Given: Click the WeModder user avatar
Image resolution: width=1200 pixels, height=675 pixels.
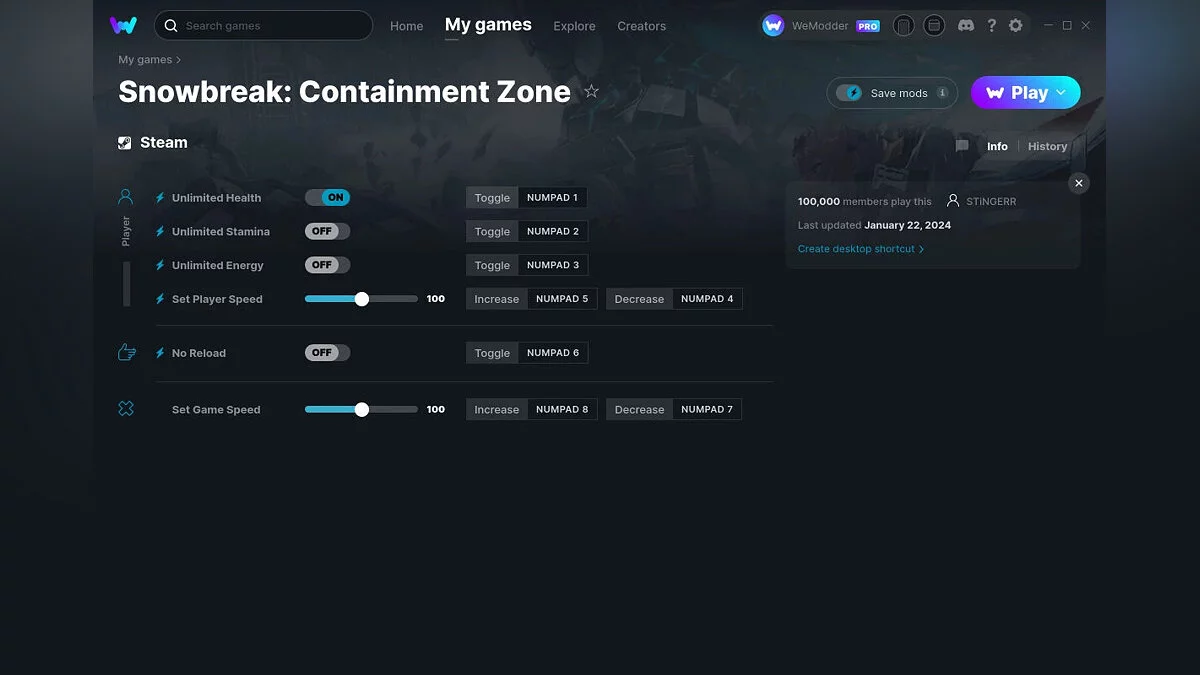Looking at the screenshot, I should (x=773, y=25).
